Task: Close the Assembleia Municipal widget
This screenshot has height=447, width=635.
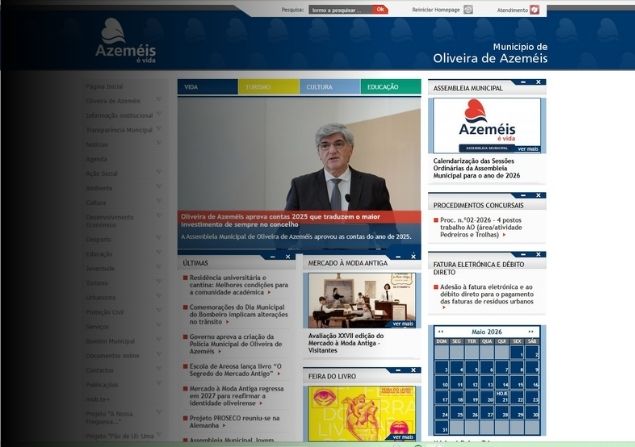Action: 538,82
